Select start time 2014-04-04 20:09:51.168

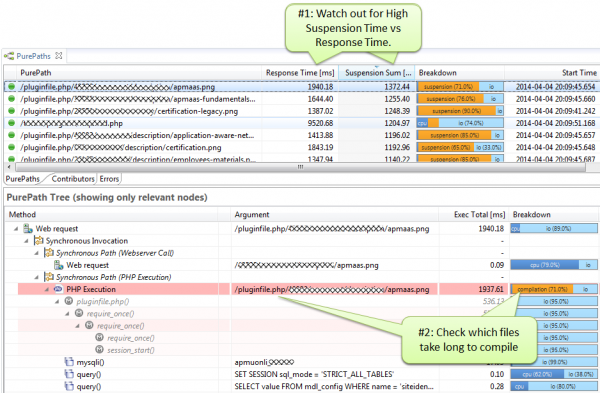click(555, 123)
